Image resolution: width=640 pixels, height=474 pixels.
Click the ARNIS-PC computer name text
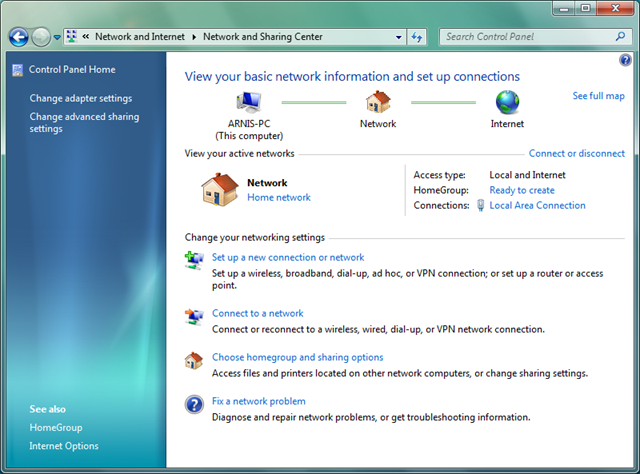(249, 124)
